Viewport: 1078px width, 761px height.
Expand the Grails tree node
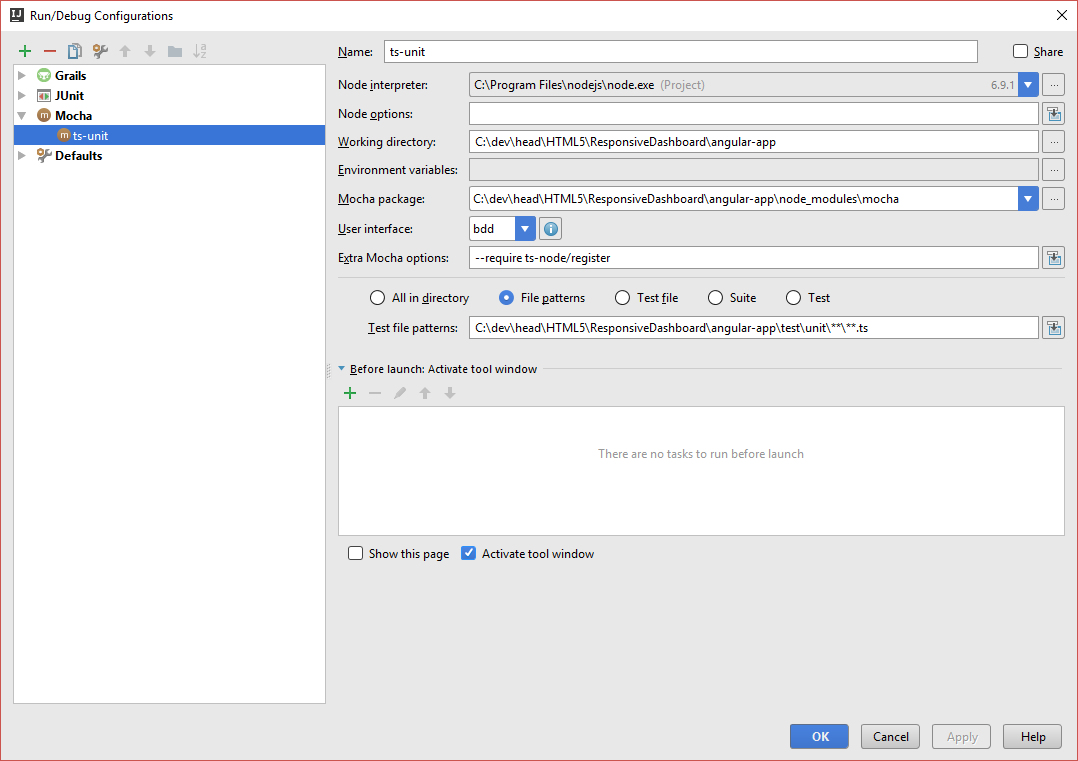[x=22, y=76]
